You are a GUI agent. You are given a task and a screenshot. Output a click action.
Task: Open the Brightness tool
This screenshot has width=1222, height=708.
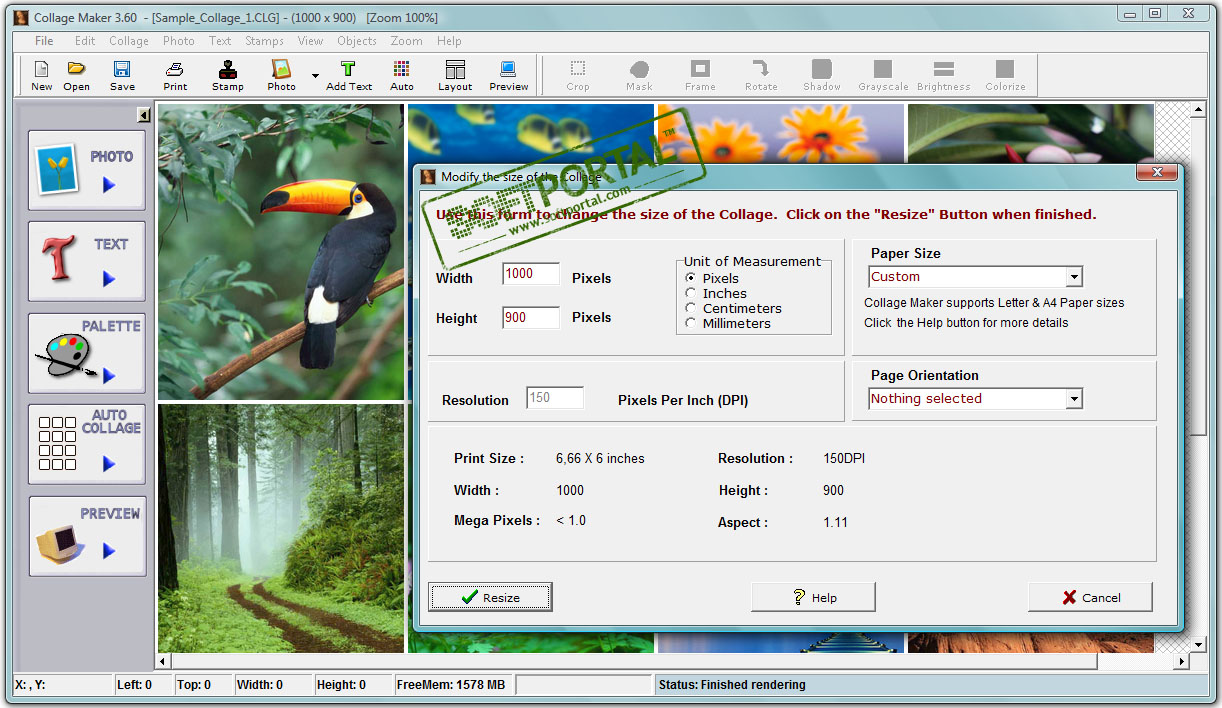point(944,75)
